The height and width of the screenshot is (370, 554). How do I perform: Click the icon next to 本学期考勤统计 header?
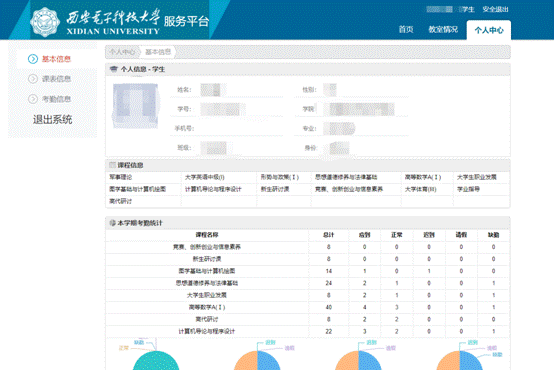pos(113,223)
